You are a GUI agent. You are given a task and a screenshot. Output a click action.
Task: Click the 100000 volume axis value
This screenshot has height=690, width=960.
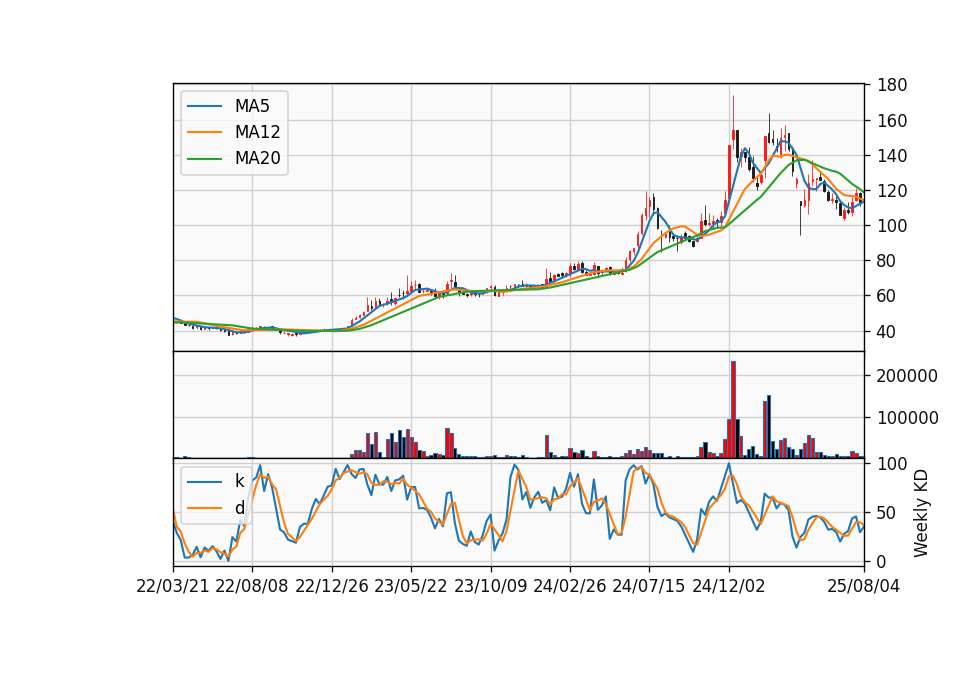(x=907, y=418)
